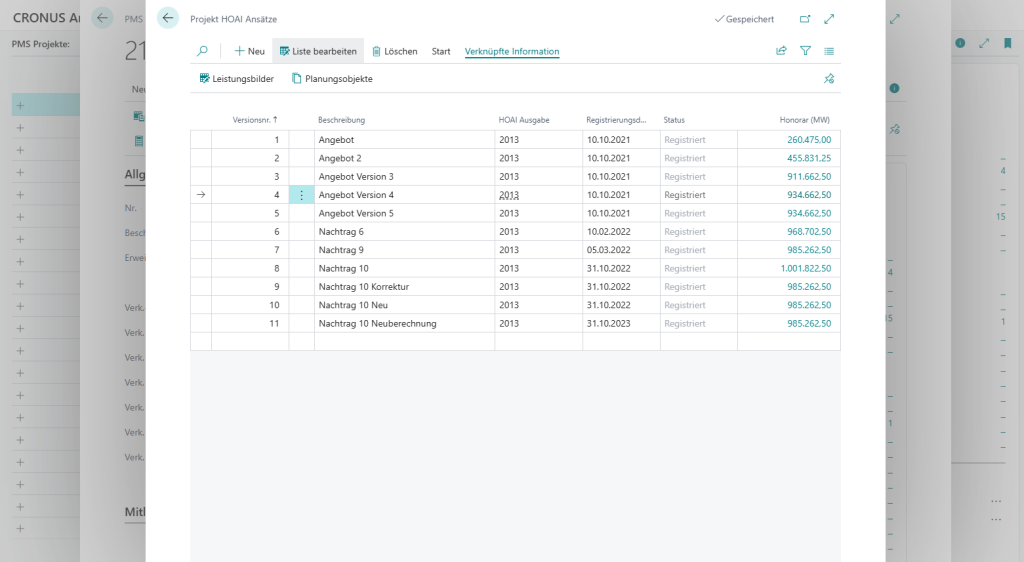Go back from Projekt HOAI Ansätze page
Screen dimensions: 1024x562
(x=168, y=18)
